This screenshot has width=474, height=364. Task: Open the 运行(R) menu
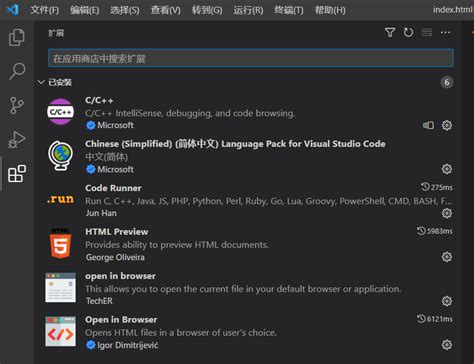248,10
